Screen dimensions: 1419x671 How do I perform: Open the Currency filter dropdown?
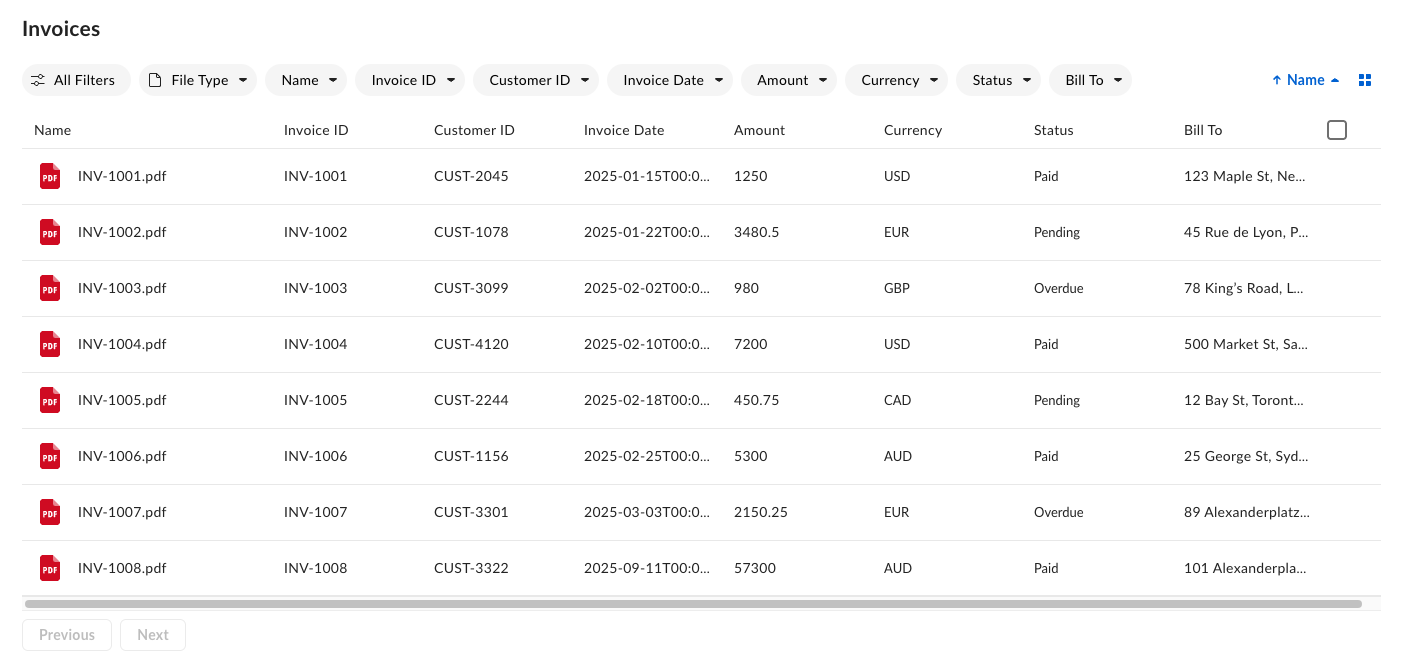(896, 80)
